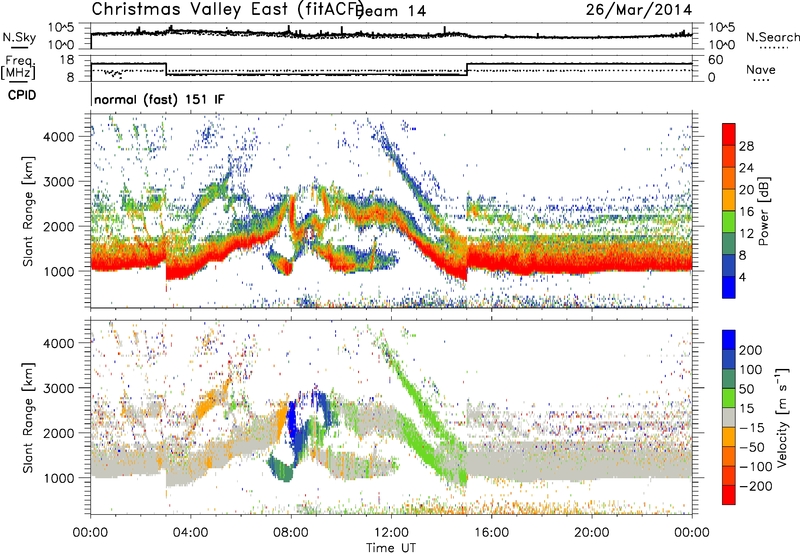Click the "100" label on velocity color bar

751,369
